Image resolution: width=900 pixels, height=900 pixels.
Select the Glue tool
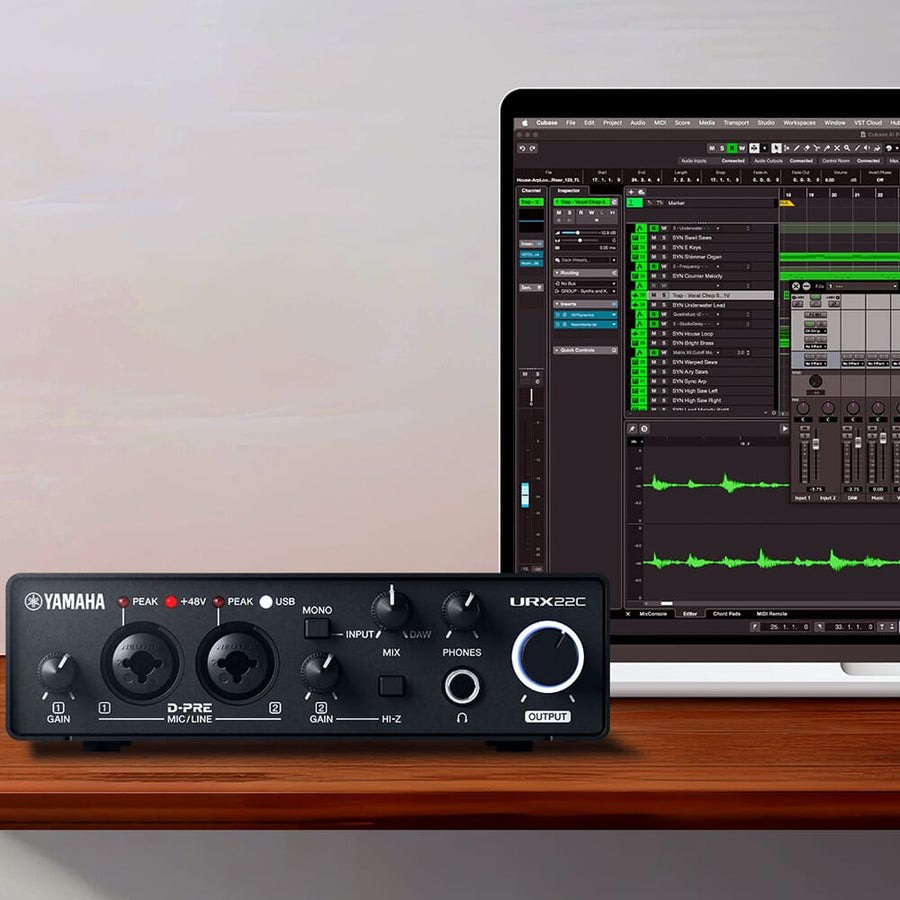coord(827,148)
